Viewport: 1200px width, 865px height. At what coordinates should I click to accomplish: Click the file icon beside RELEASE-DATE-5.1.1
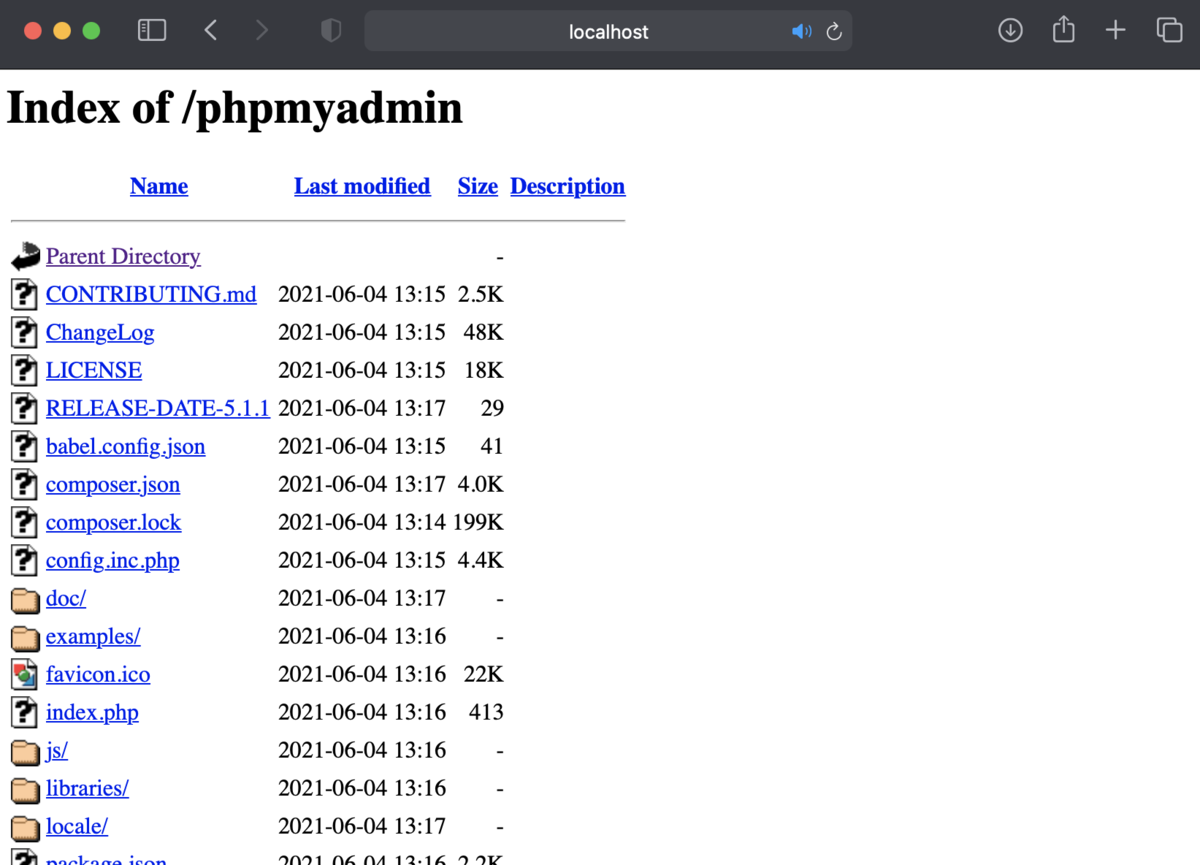tap(24, 408)
